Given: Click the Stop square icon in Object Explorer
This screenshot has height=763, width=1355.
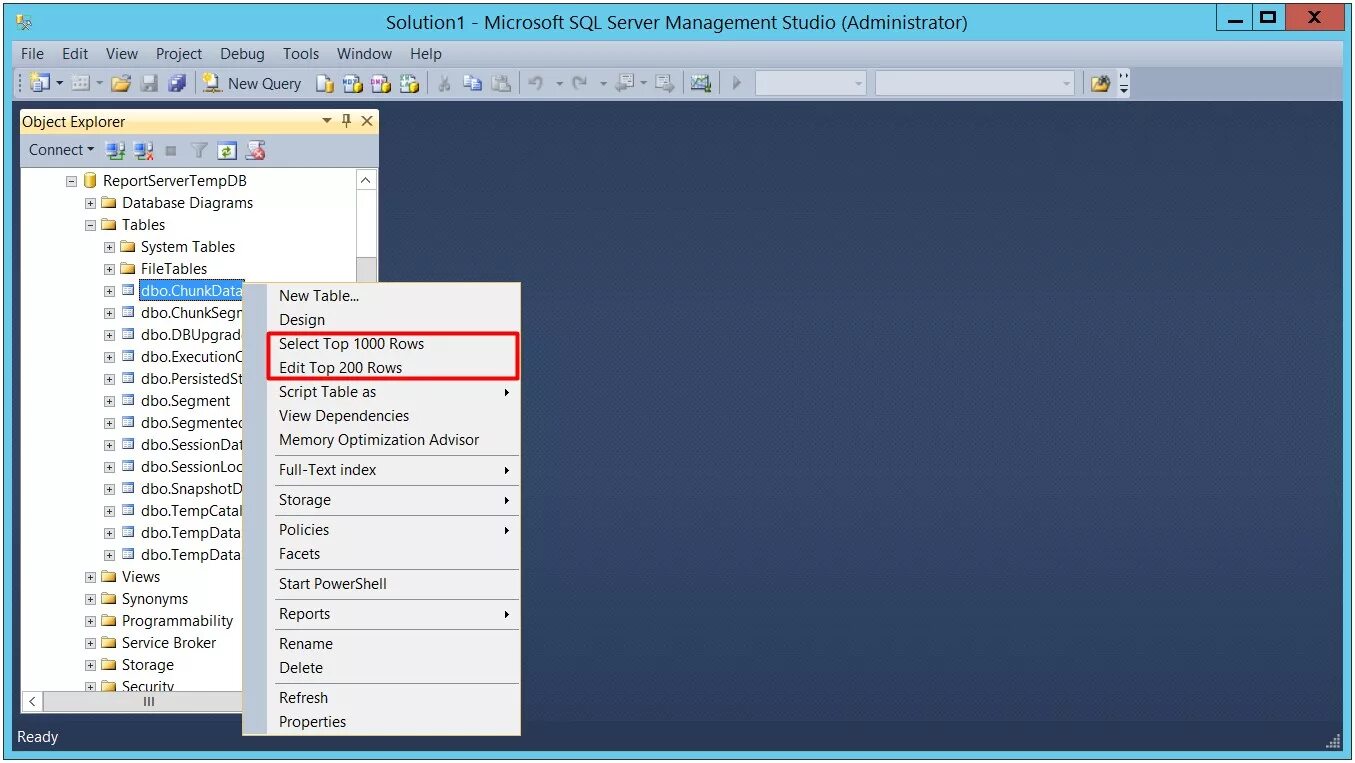Looking at the screenshot, I should [x=171, y=150].
